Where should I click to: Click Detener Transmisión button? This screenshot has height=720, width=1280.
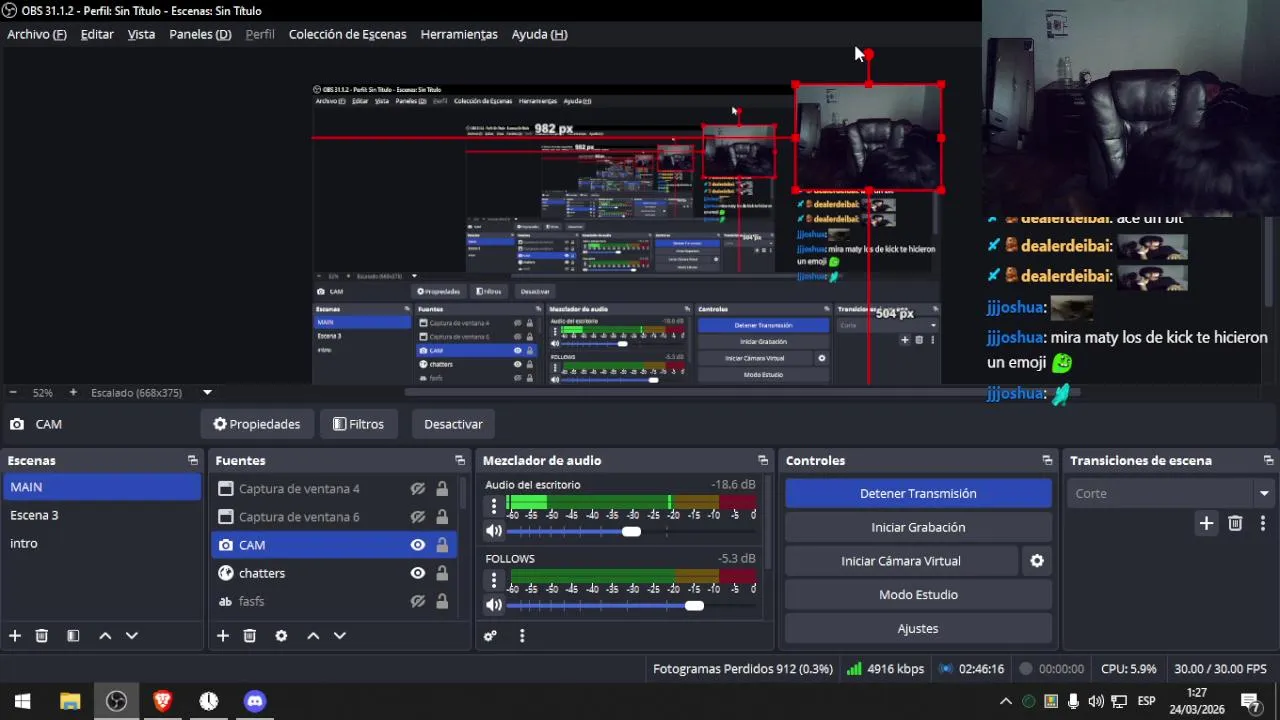(x=918, y=493)
